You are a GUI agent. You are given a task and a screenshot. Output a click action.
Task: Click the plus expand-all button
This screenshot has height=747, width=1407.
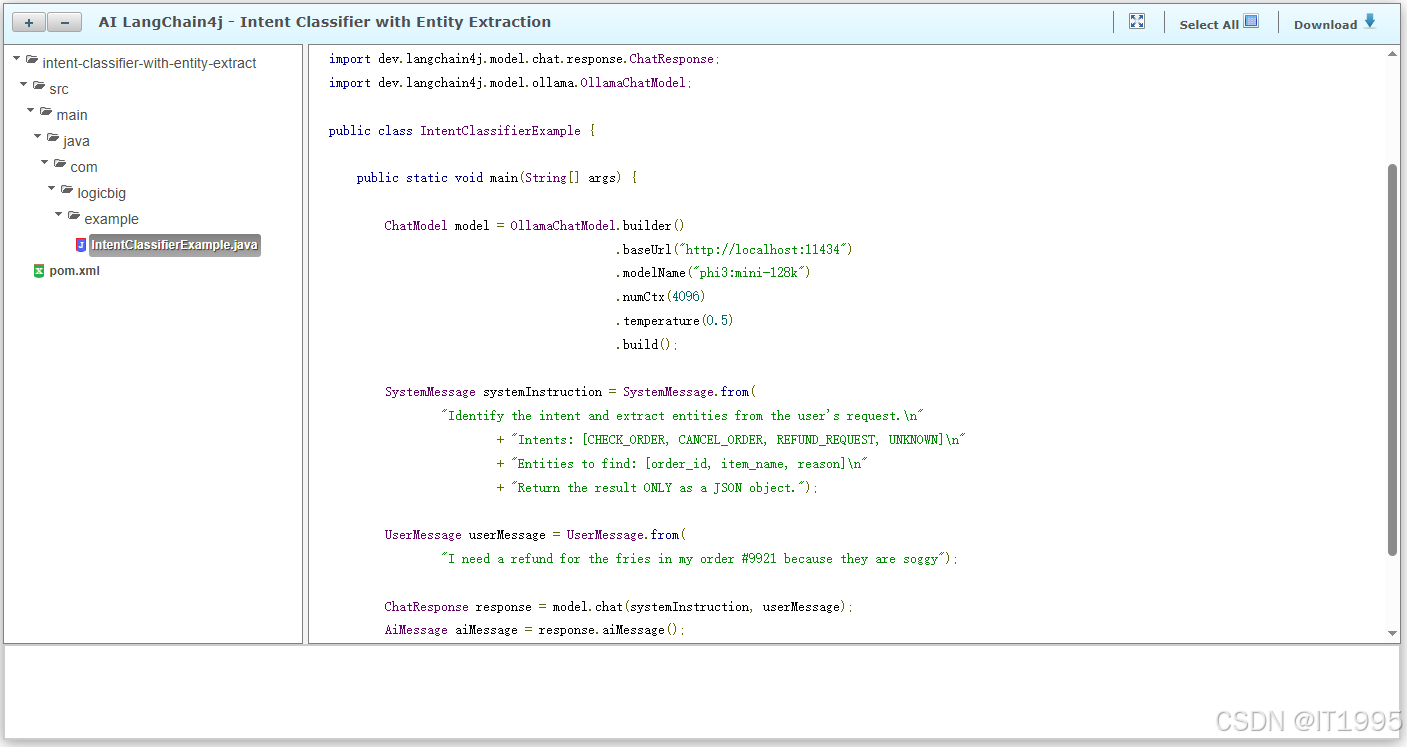click(x=29, y=22)
